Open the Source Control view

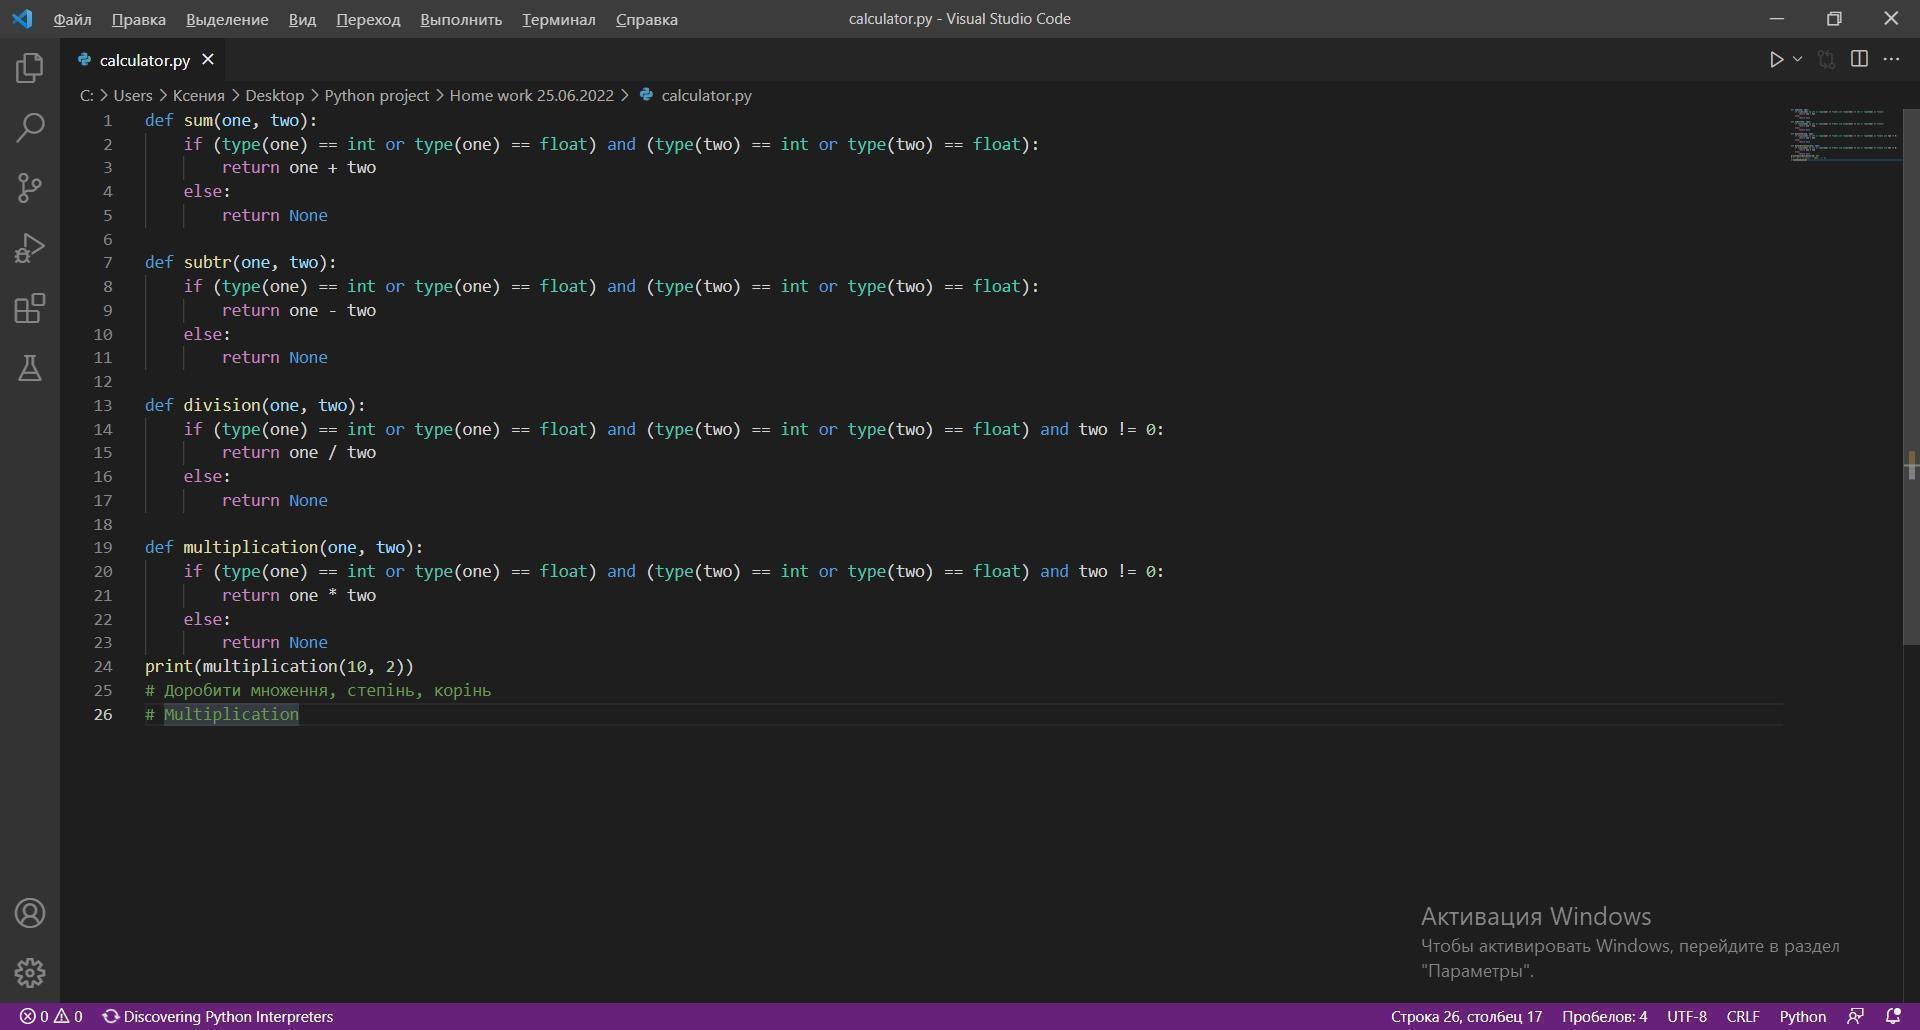pos(30,188)
